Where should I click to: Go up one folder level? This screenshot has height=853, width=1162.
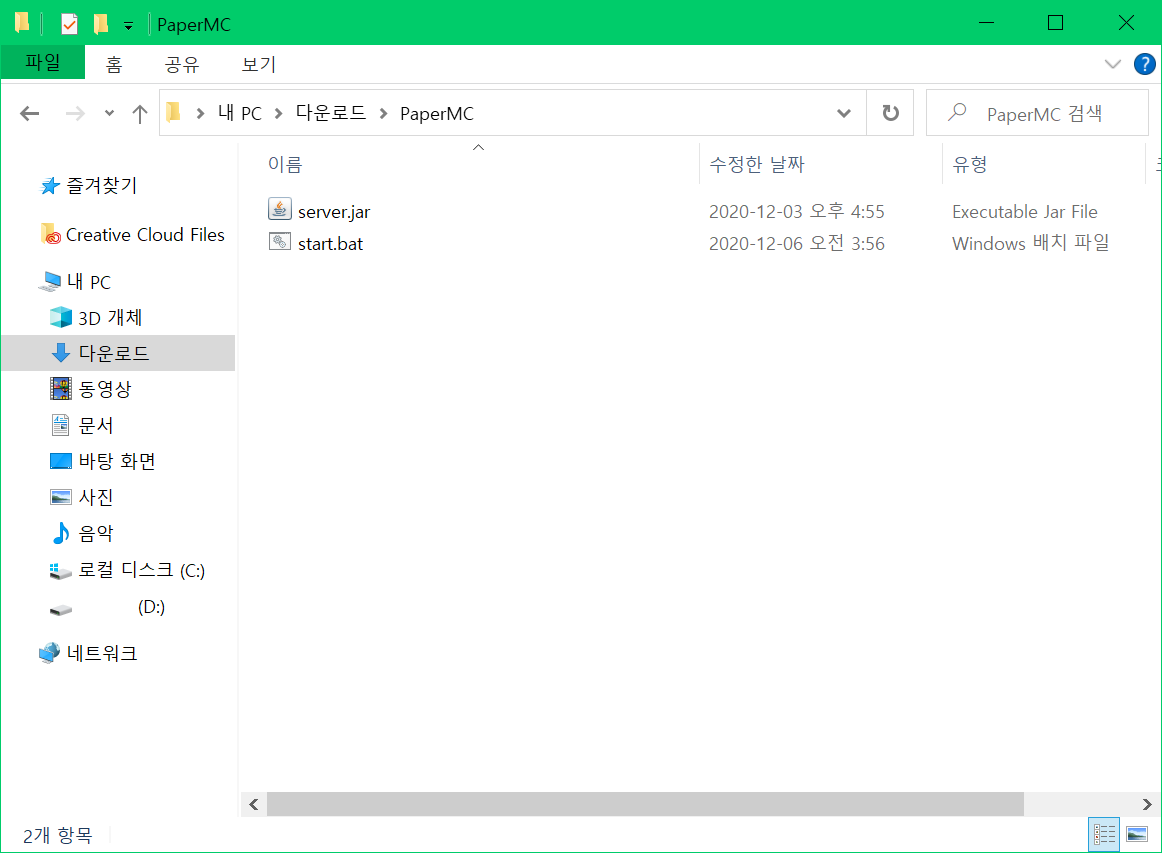(139, 113)
